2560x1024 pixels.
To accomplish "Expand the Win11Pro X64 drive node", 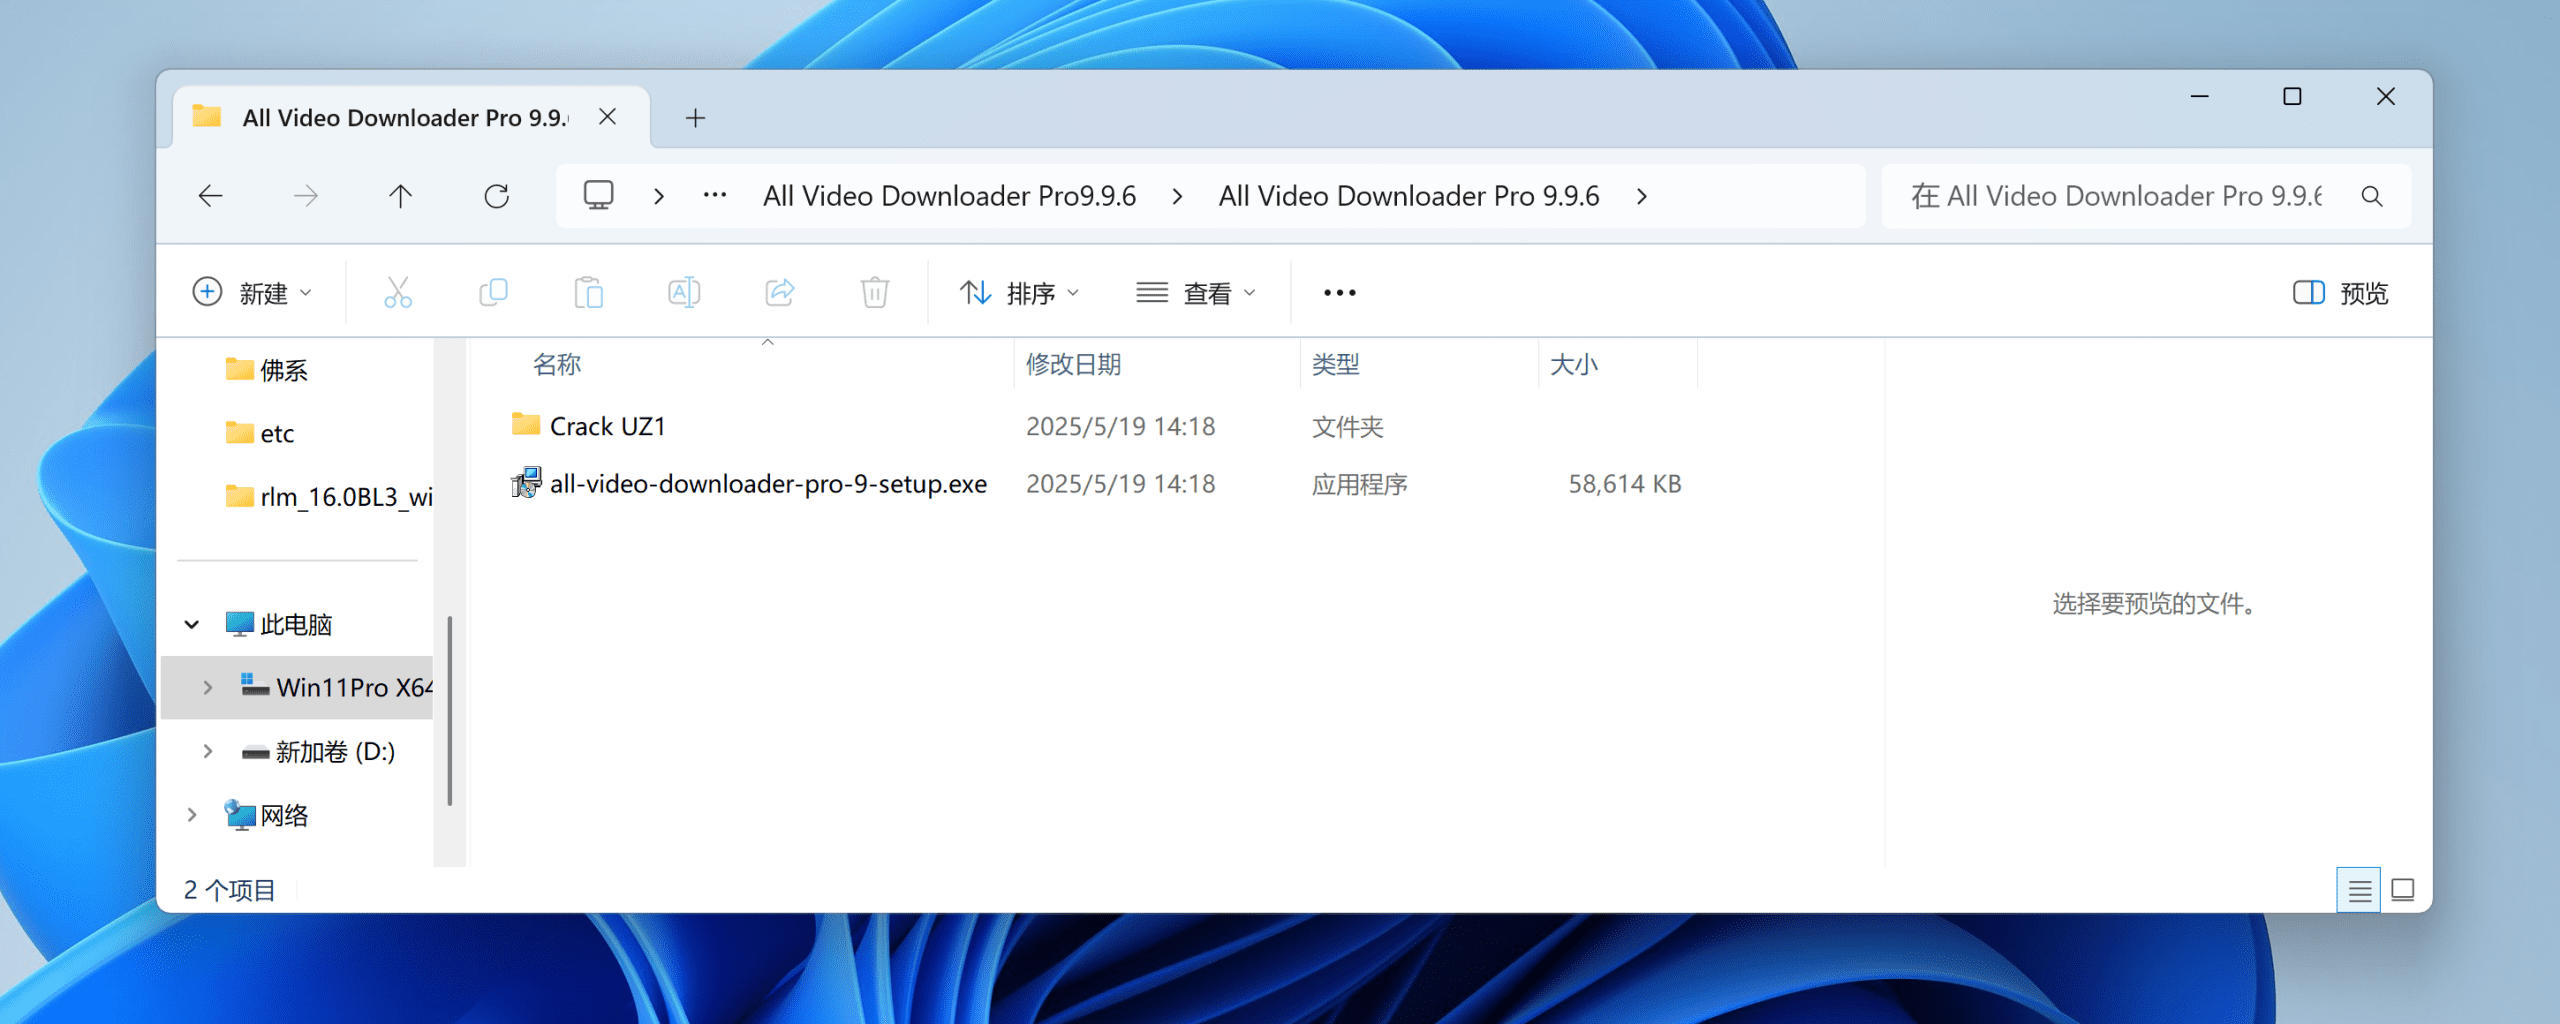I will 207,688.
